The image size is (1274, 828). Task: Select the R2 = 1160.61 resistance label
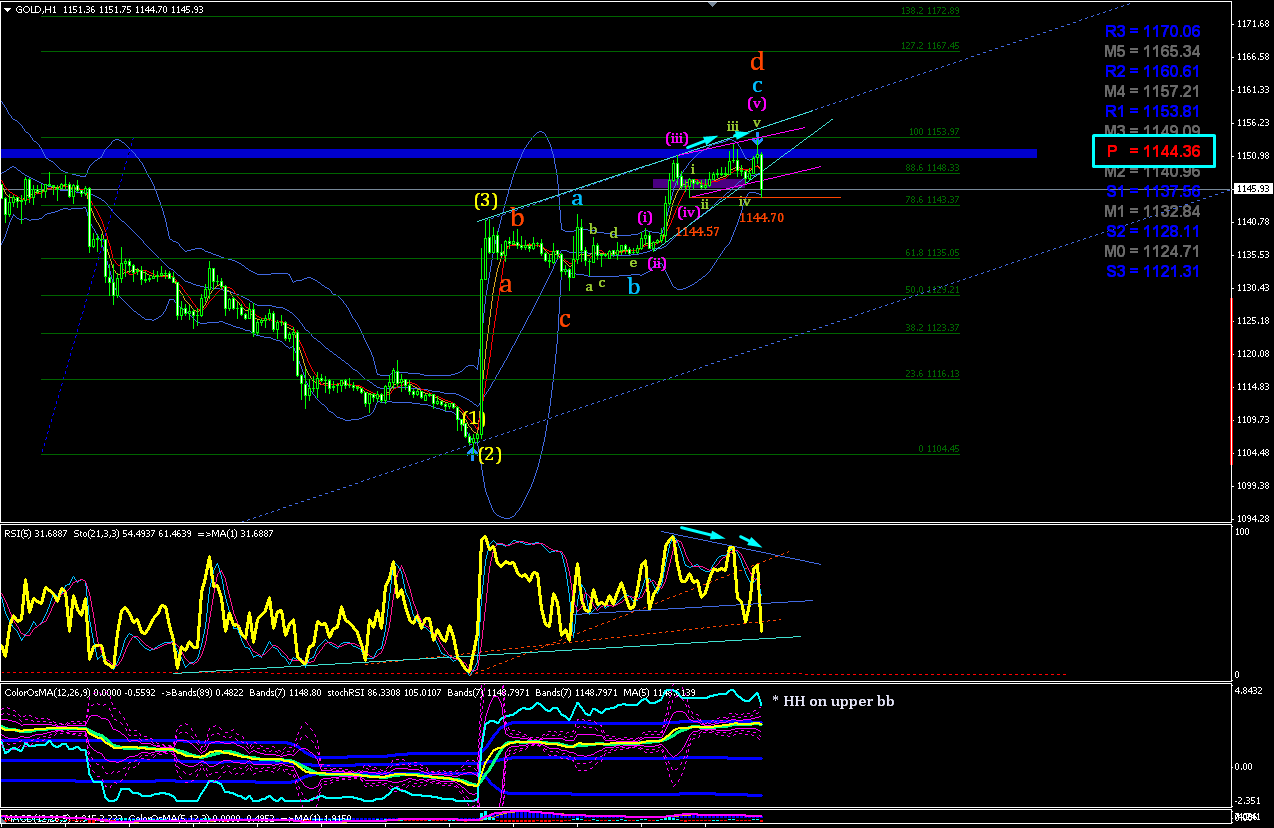(x=1152, y=71)
